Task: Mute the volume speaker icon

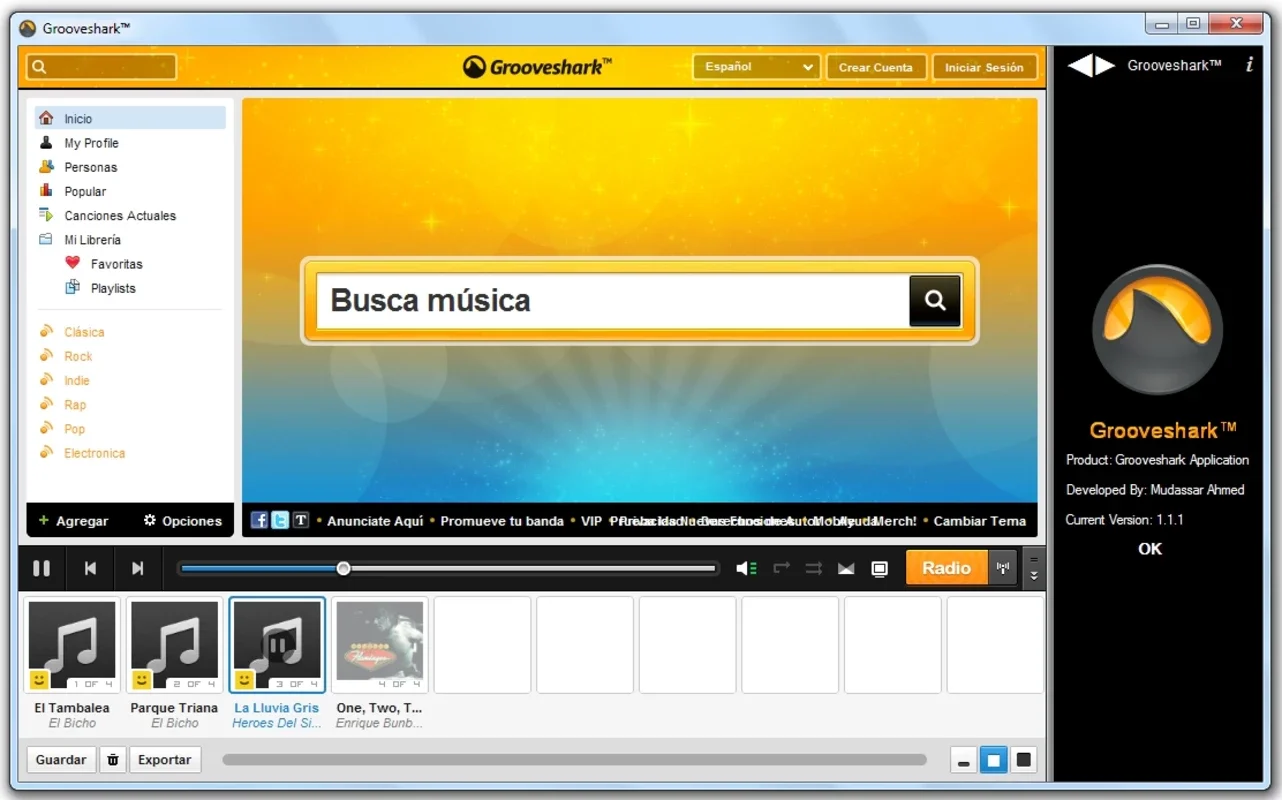Action: [746, 568]
